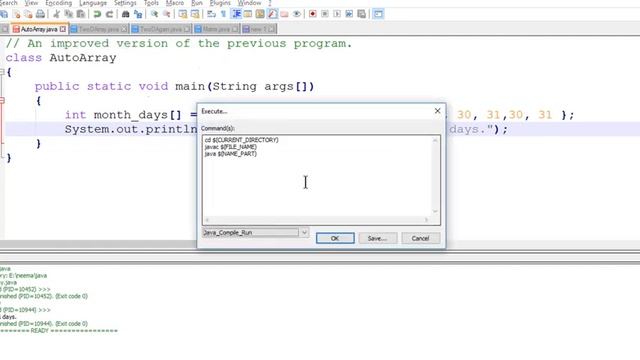This screenshot has height=360, width=640.
Task: Click the Print toolbar icon
Action: [x=40, y=14]
